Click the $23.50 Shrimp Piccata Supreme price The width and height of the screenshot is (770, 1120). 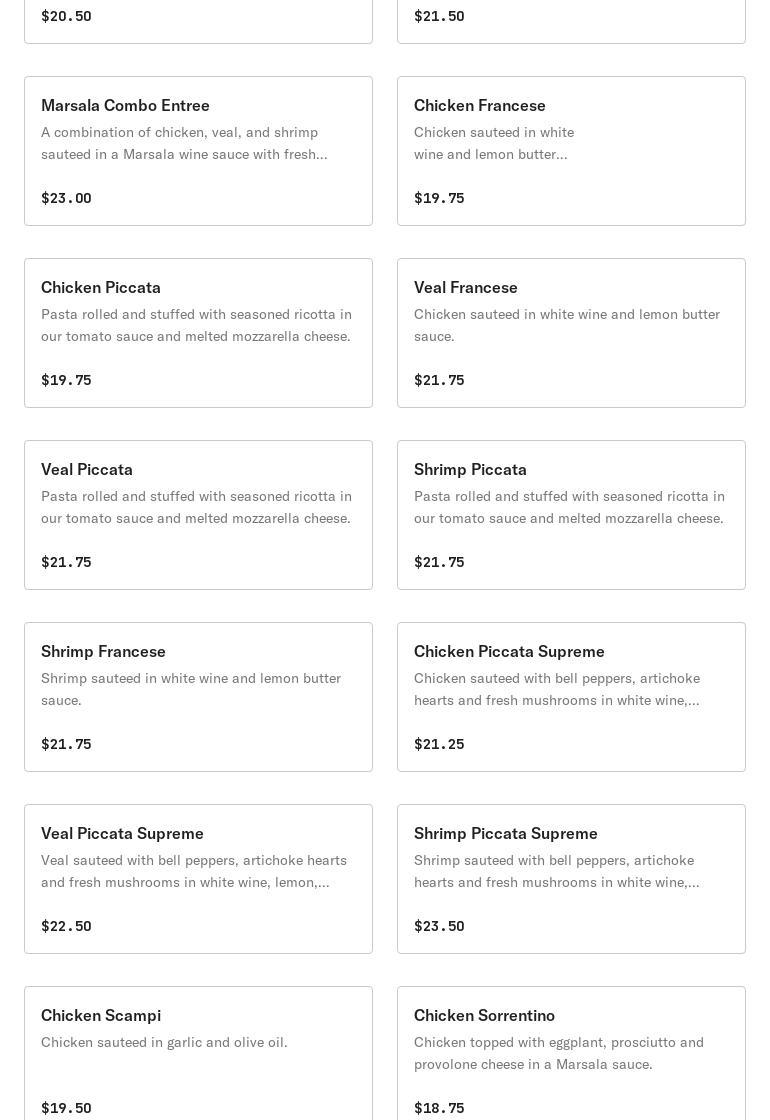coord(439,926)
